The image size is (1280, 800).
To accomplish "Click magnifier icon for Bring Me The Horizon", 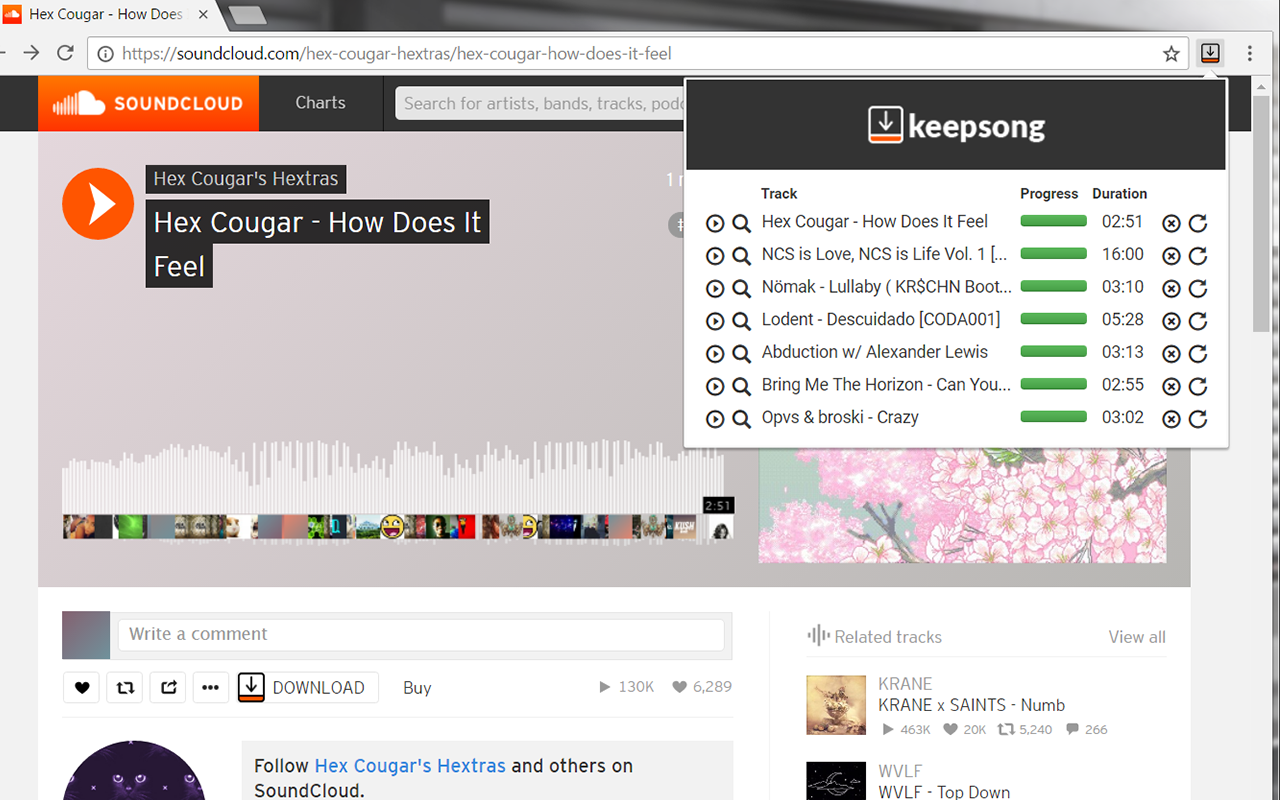I will pyautogui.click(x=741, y=386).
